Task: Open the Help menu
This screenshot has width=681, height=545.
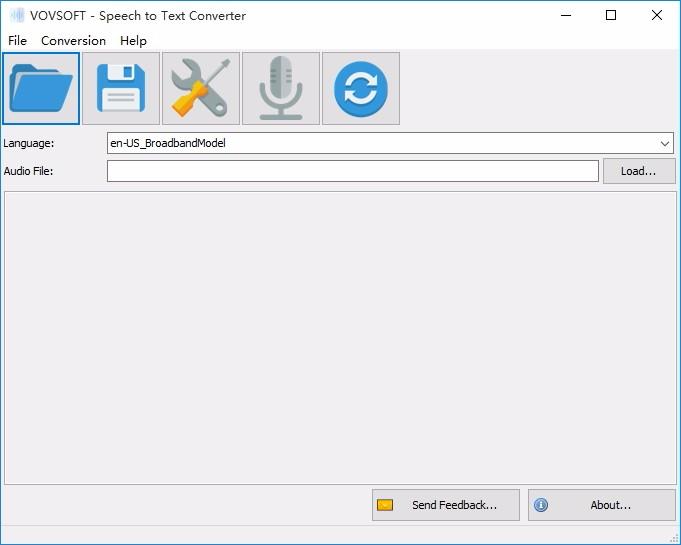Action: 133,40
